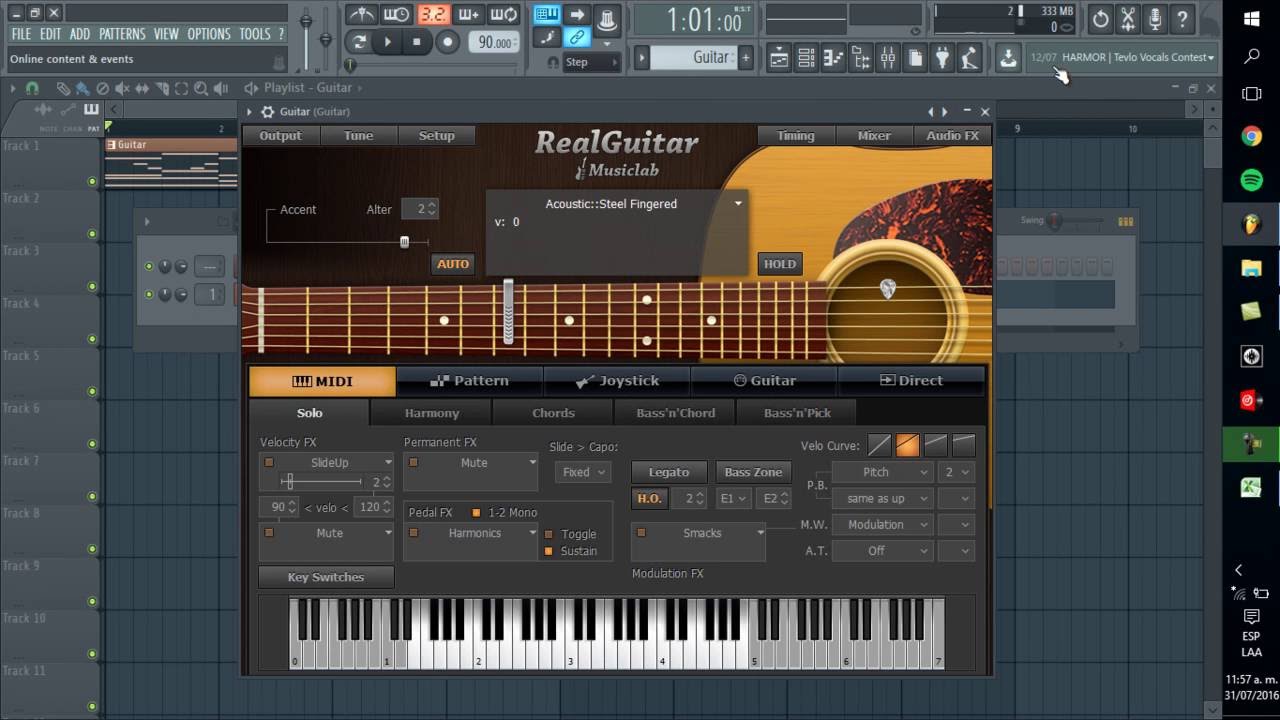The height and width of the screenshot is (720, 1280).
Task: Toggle the link/chain multilink icon
Action: pyautogui.click(x=577, y=38)
